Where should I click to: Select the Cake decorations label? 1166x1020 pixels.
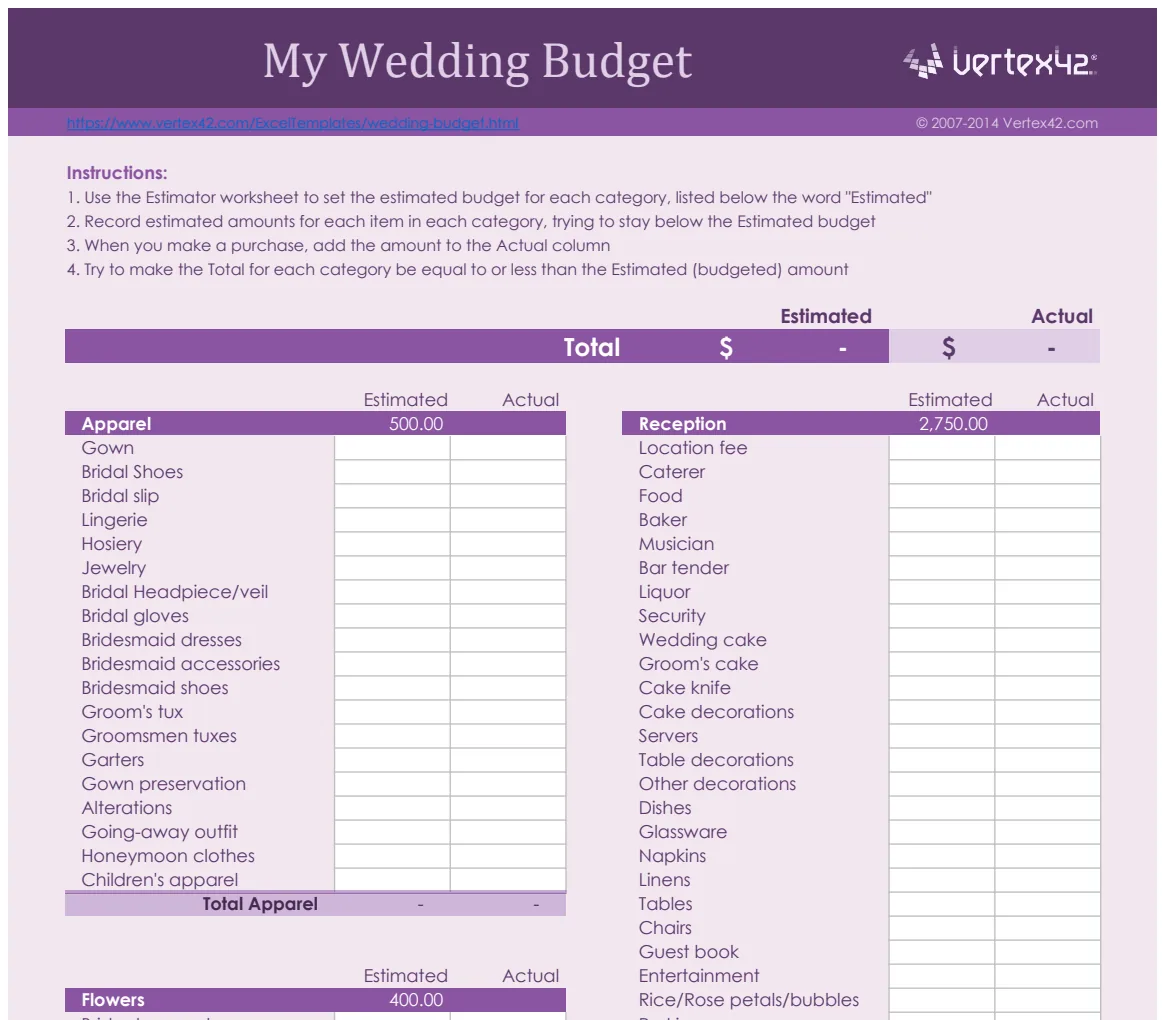[x=716, y=711]
